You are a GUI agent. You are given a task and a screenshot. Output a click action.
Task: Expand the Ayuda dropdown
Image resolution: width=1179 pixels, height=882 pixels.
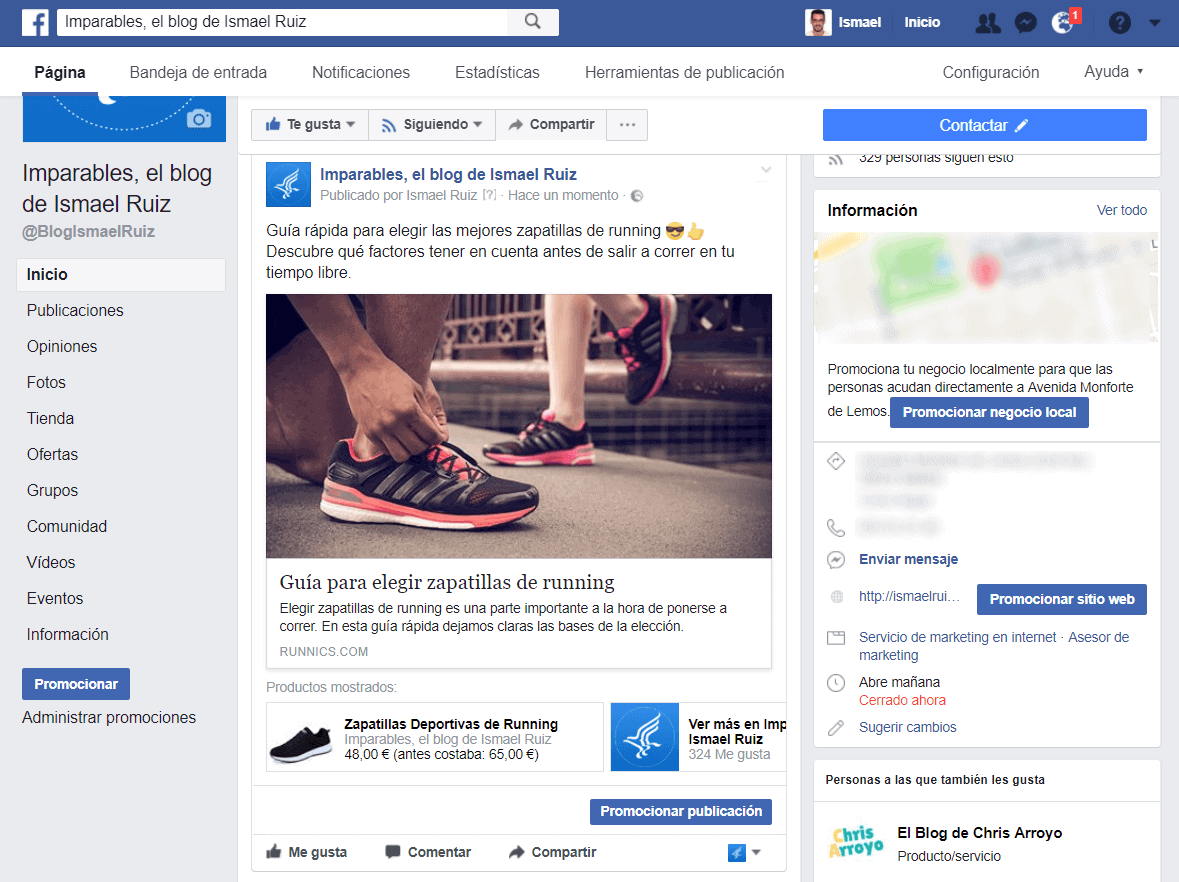[1114, 71]
